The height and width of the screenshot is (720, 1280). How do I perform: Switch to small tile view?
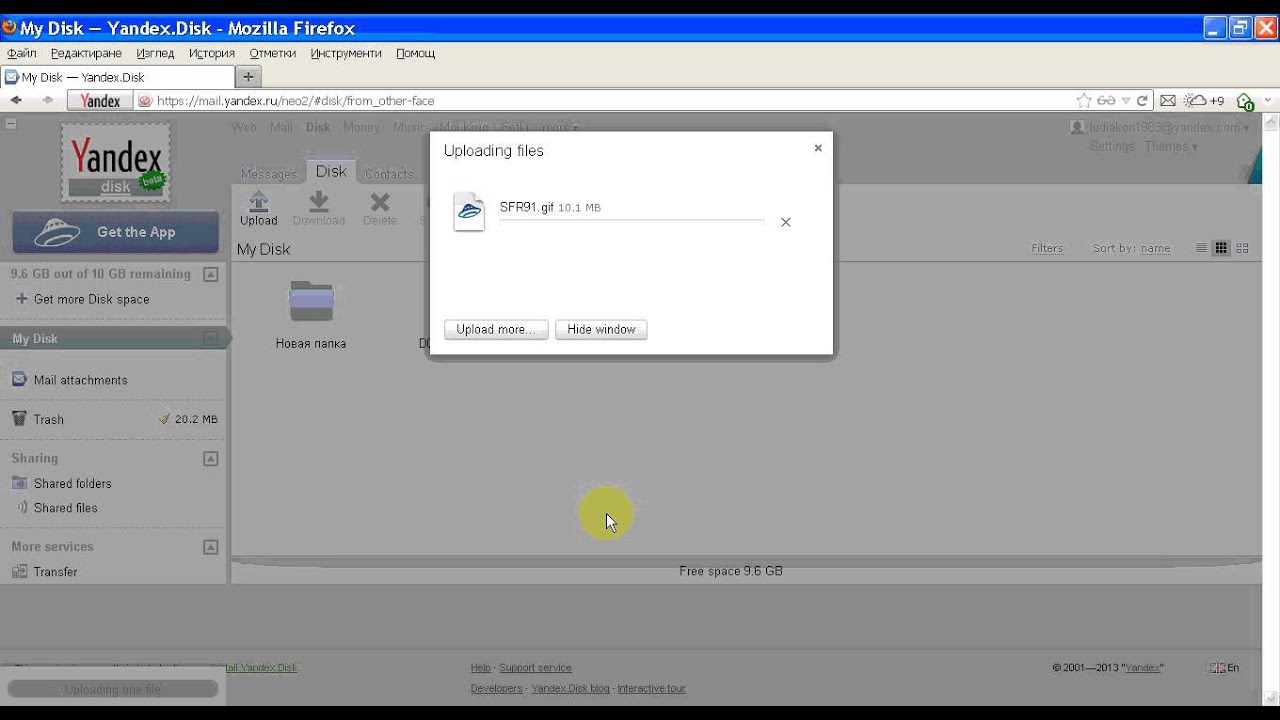[1221, 248]
